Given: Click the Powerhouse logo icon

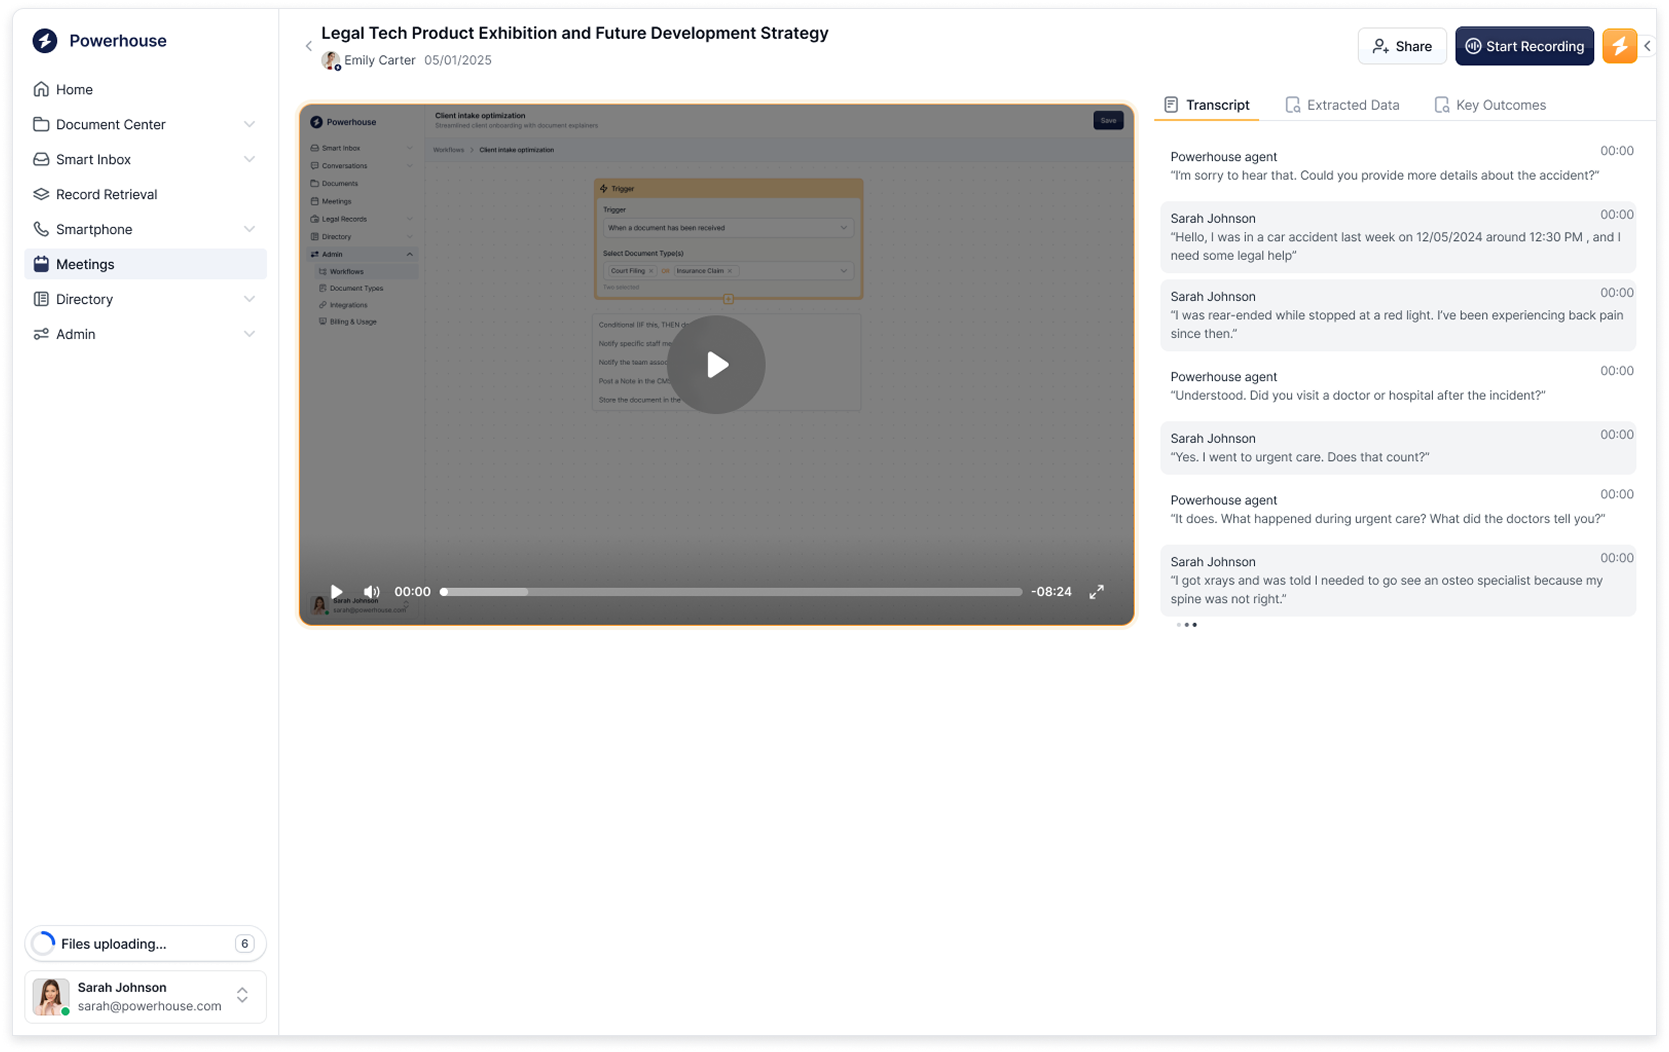Looking at the screenshot, I should tap(44, 41).
